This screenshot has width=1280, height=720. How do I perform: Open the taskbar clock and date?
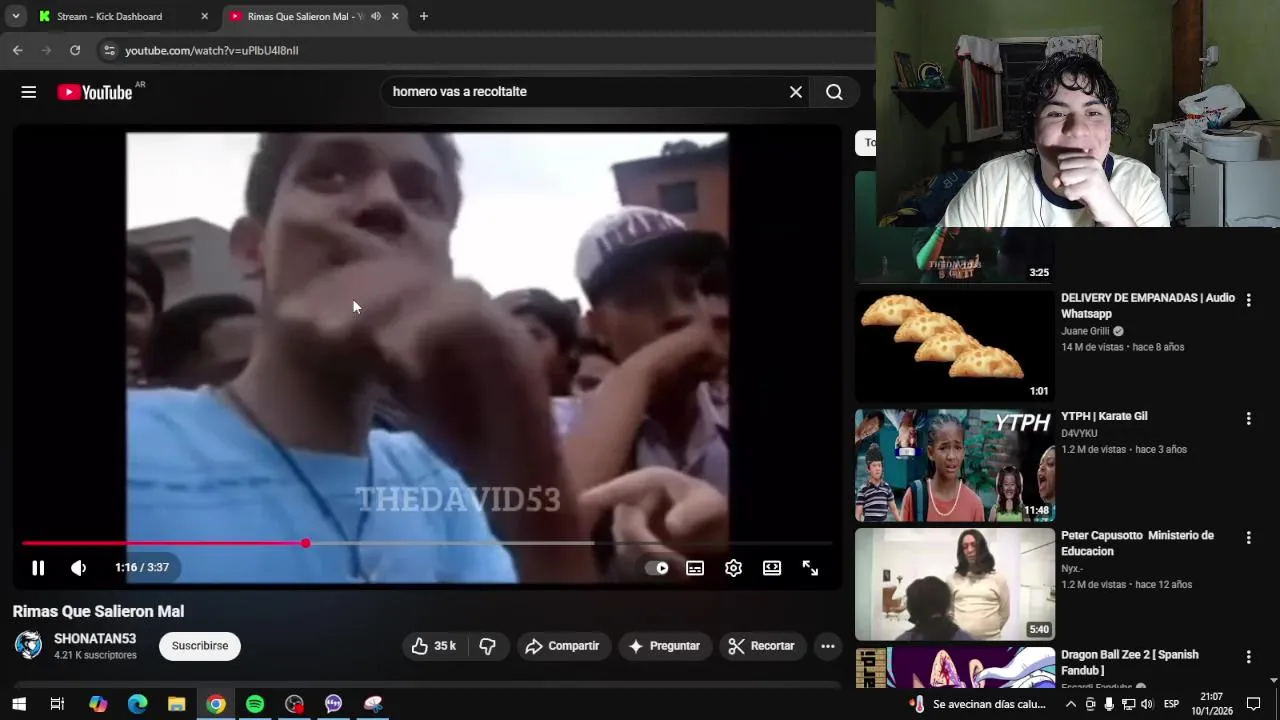point(1212,704)
